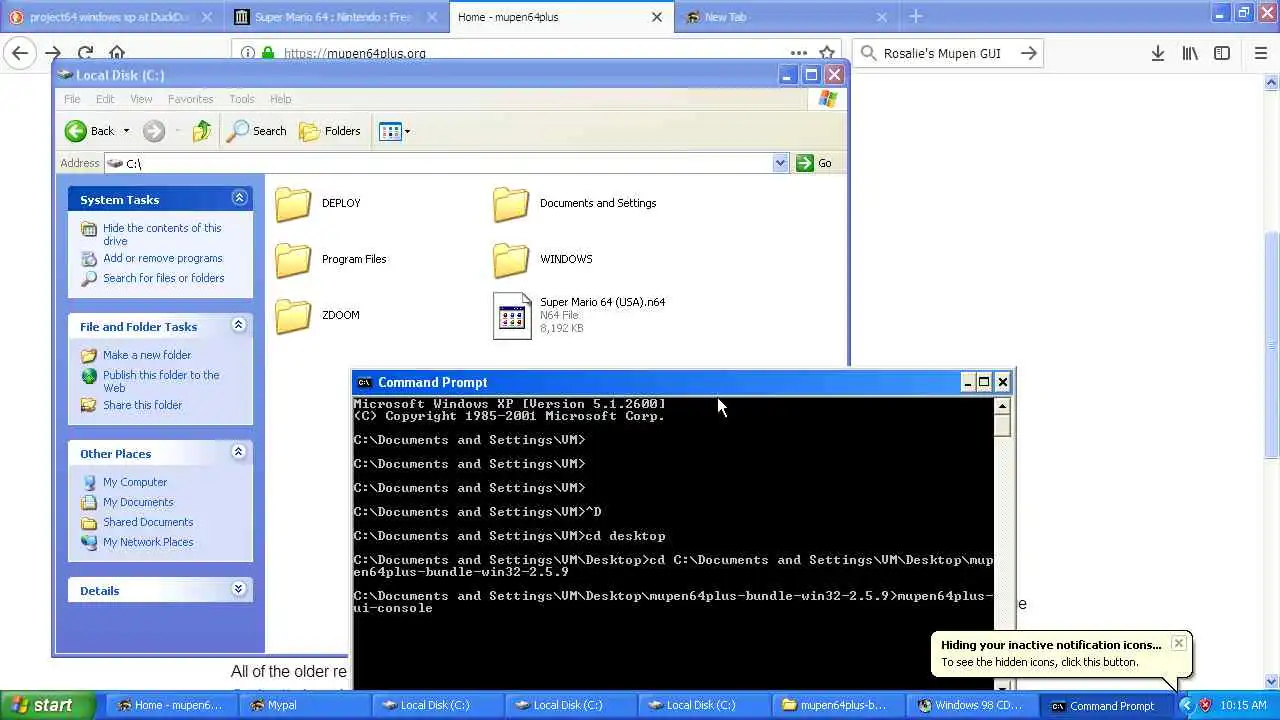Toggle the Folders pane button

[x=330, y=131]
